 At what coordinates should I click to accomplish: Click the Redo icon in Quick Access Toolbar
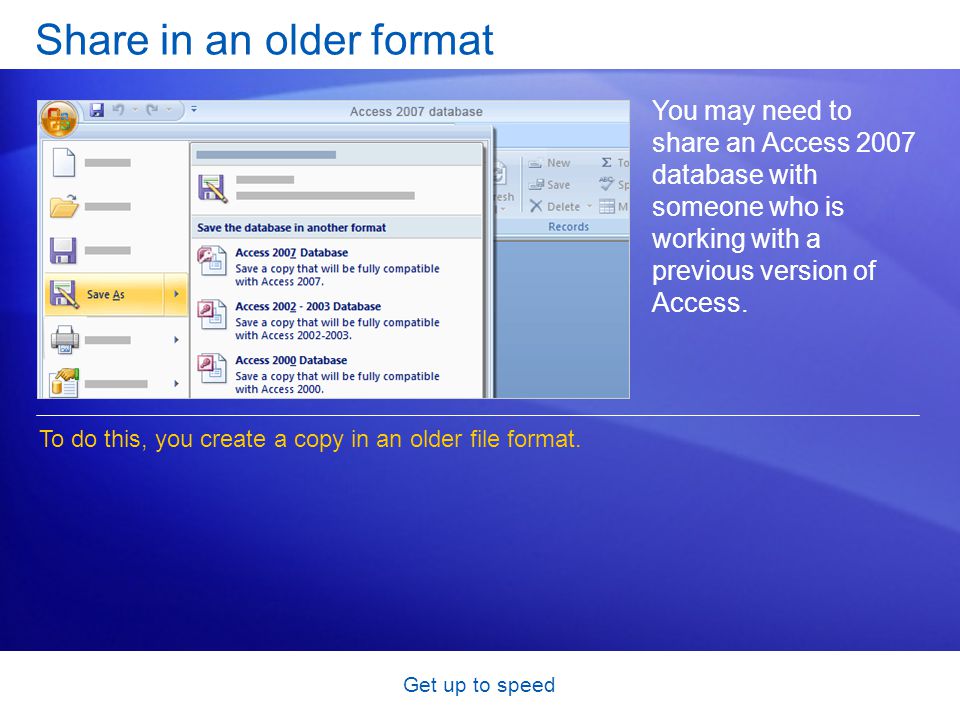coord(152,110)
